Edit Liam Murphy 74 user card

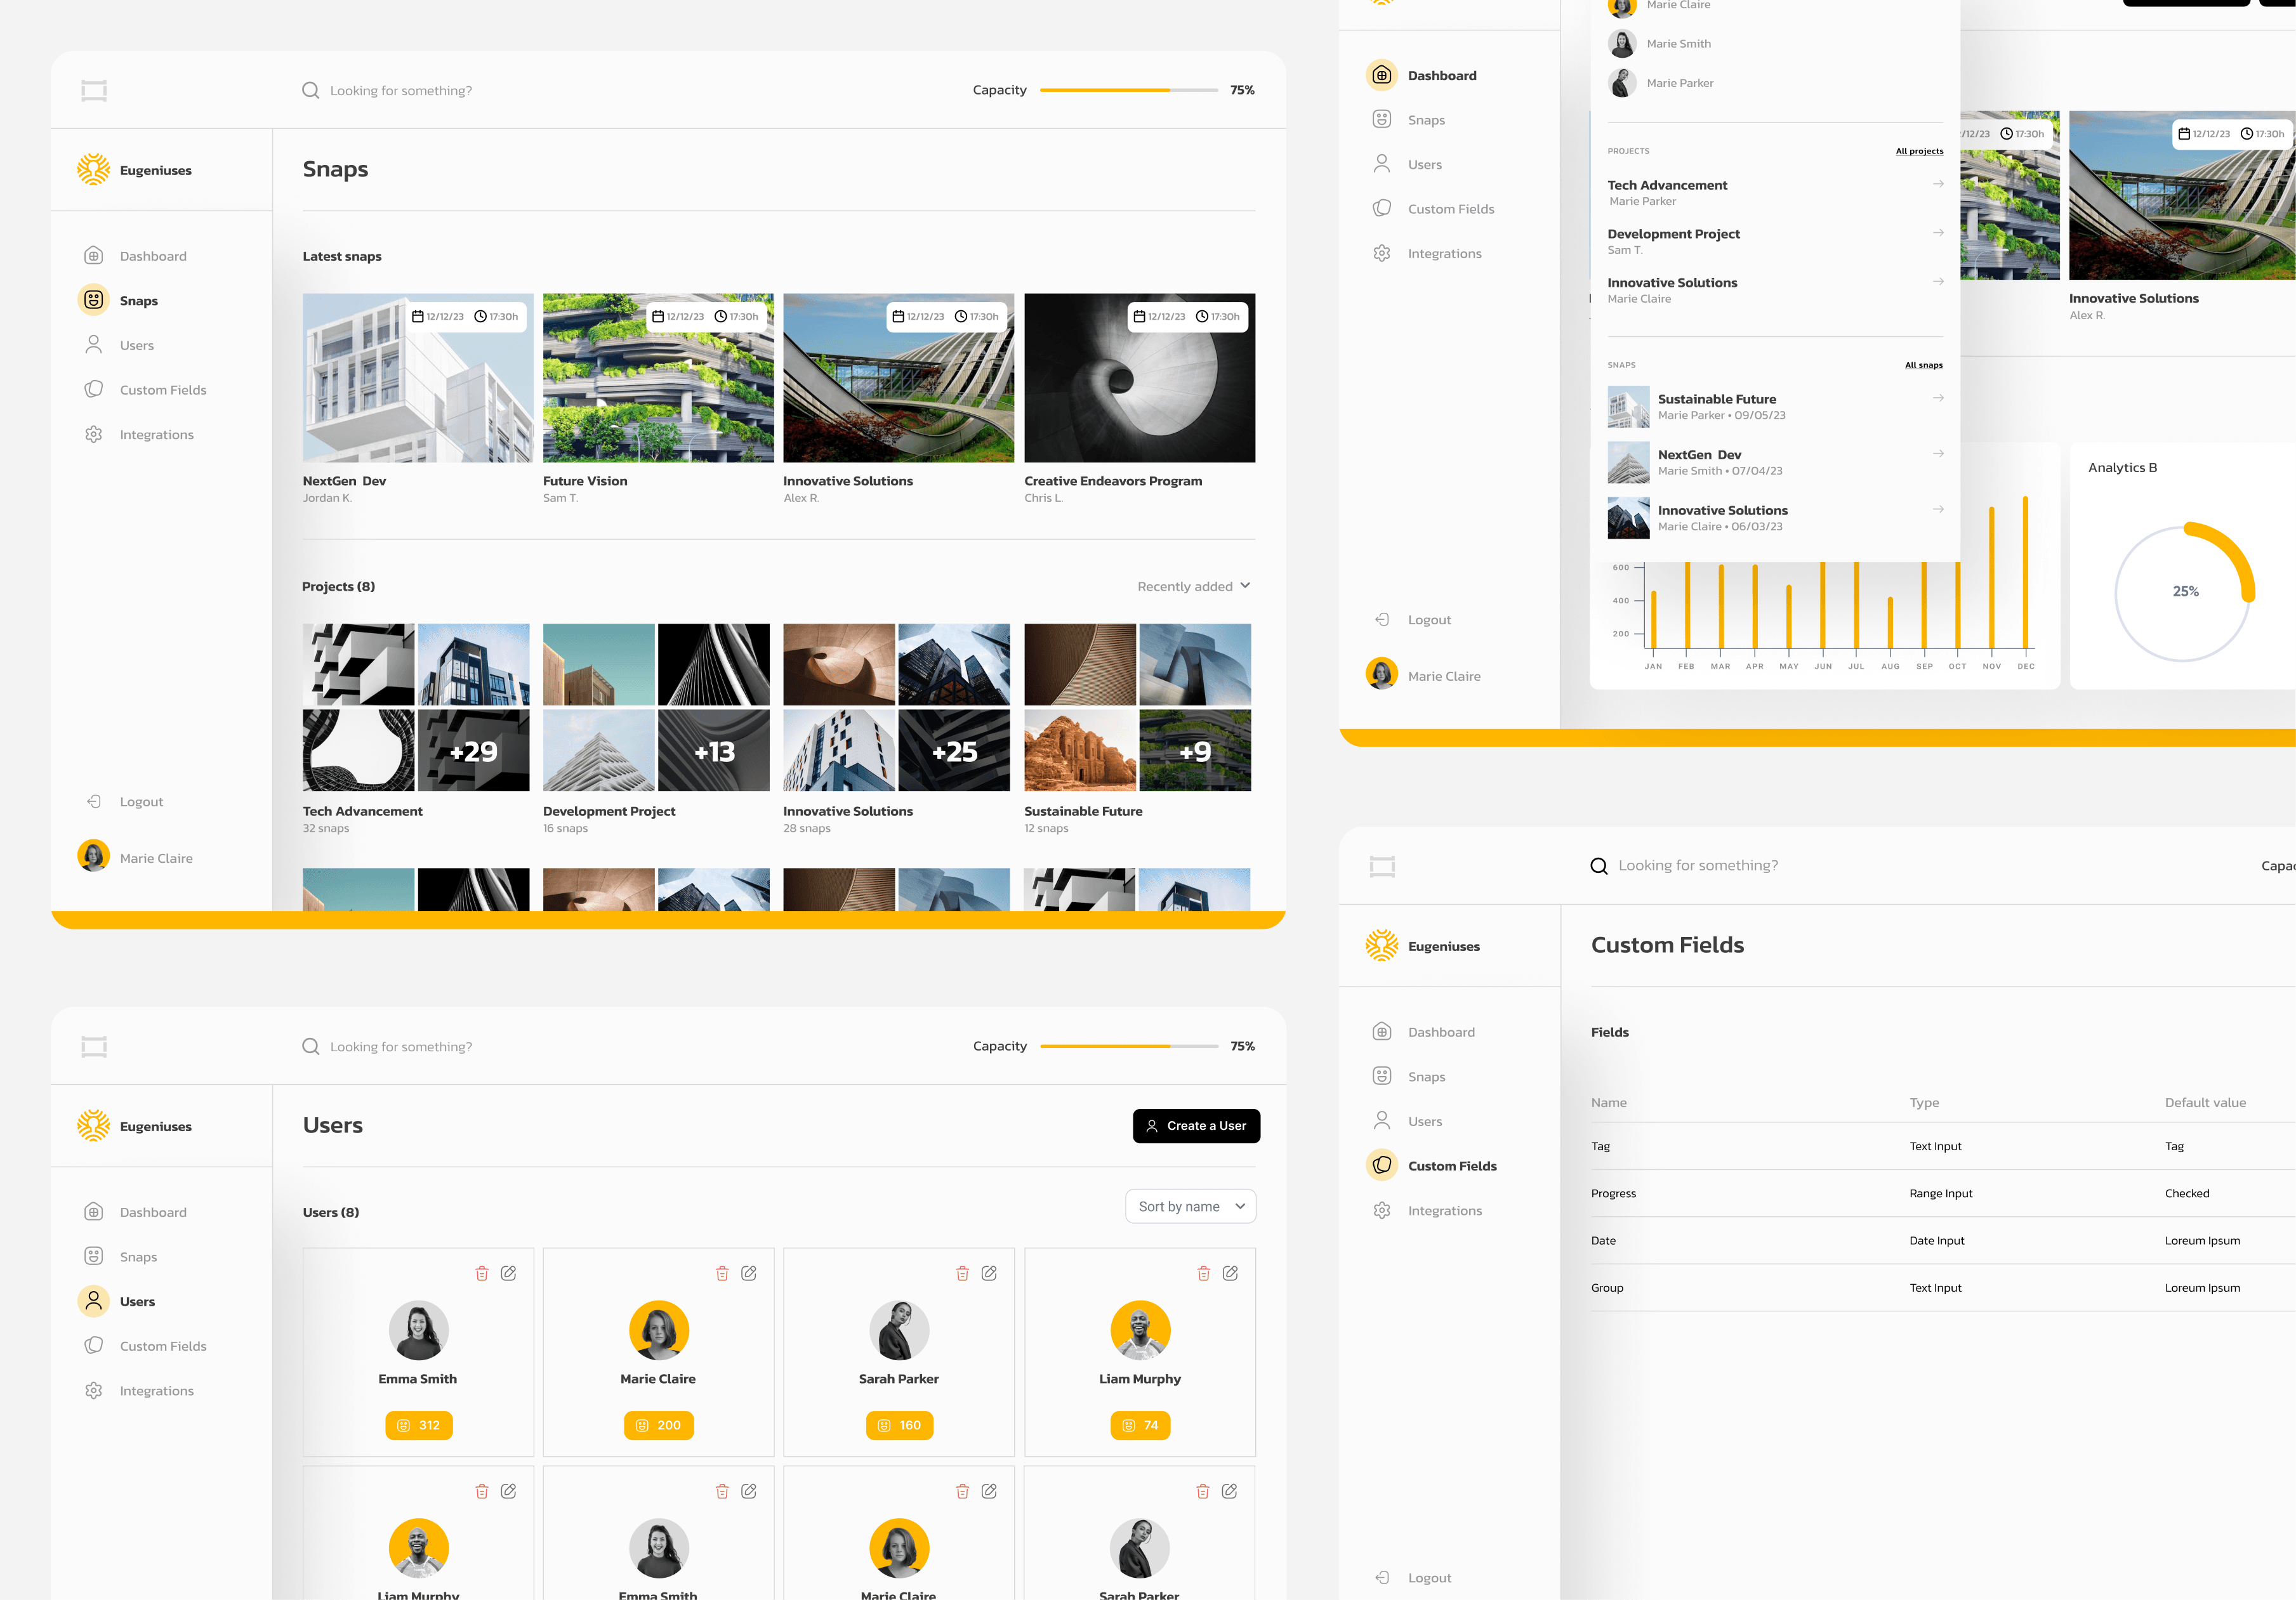pos(1230,1273)
